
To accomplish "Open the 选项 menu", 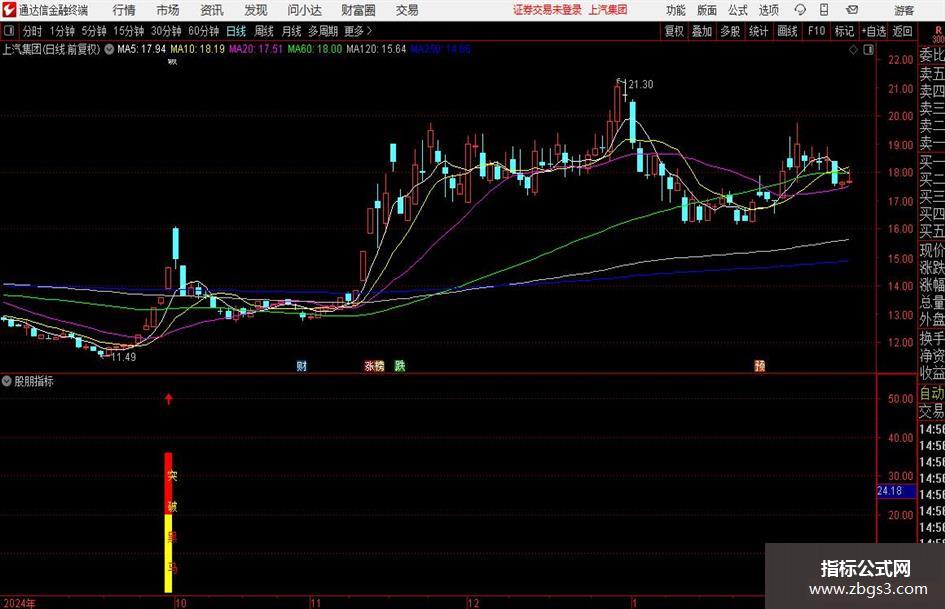I will pyautogui.click(x=769, y=10).
